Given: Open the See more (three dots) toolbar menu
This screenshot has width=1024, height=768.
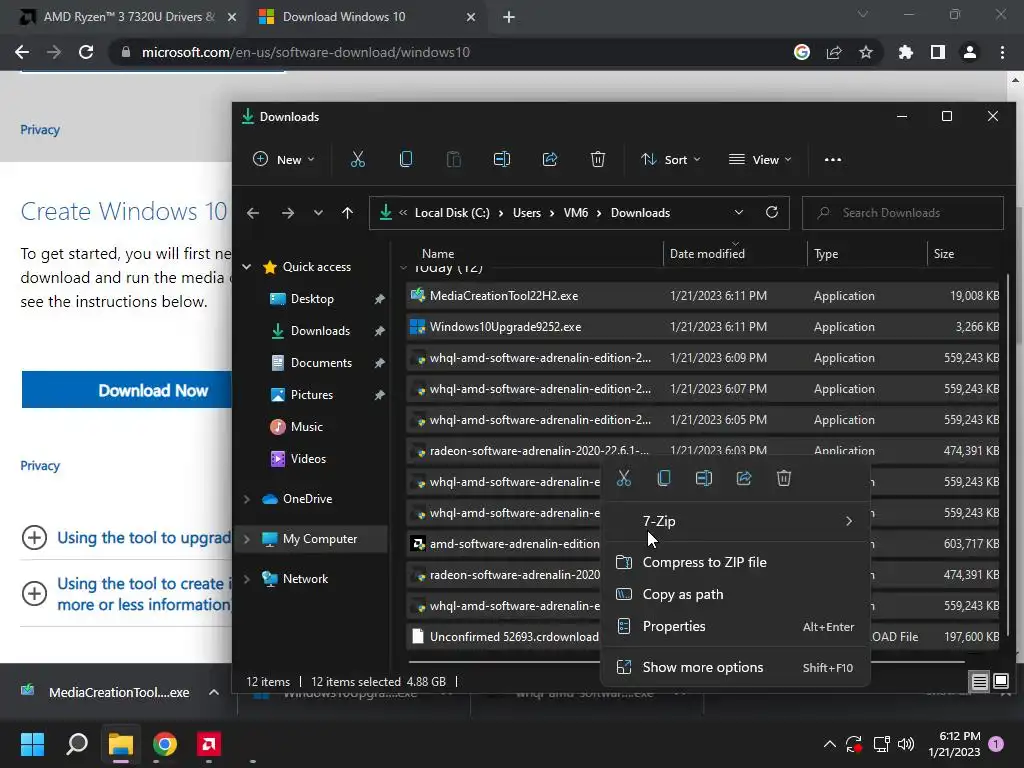Looking at the screenshot, I should (x=833, y=159).
